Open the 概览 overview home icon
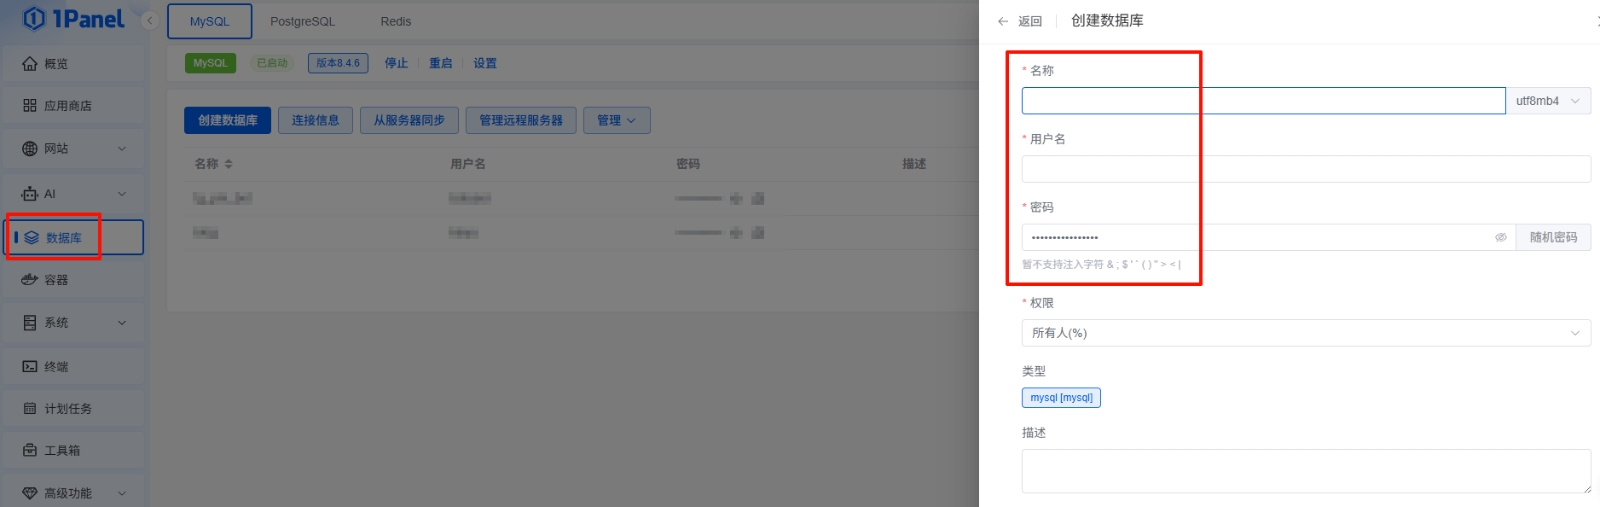This screenshot has height=507, width=1600. [x=30, y=64]
